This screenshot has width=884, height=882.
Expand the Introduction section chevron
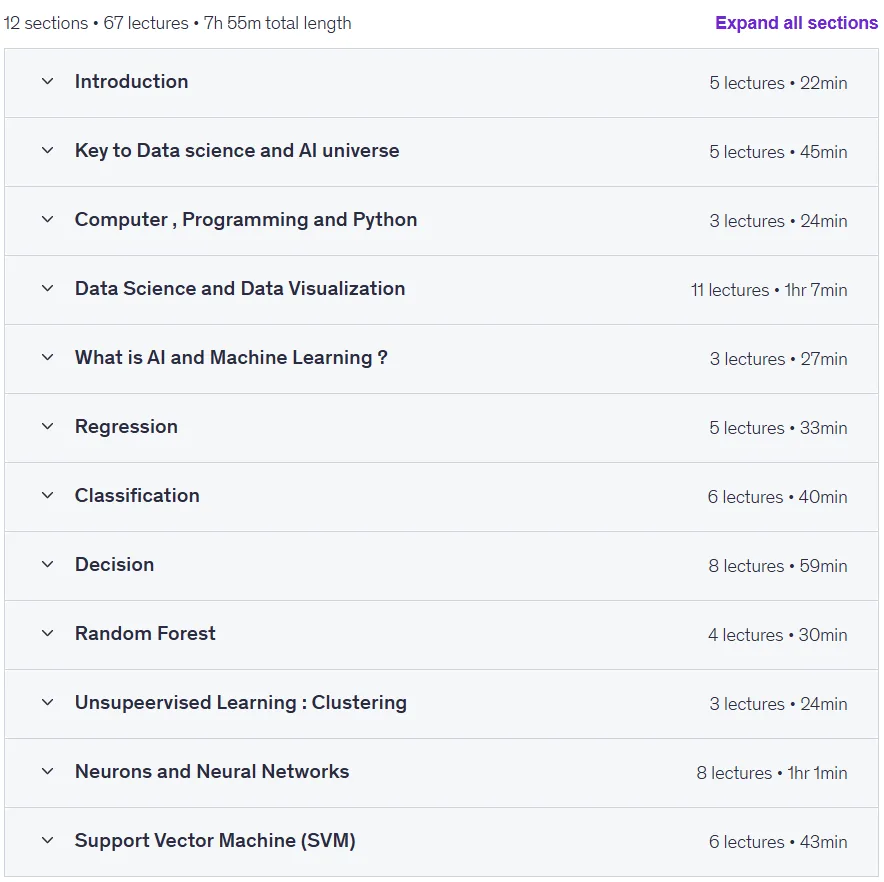47,82
